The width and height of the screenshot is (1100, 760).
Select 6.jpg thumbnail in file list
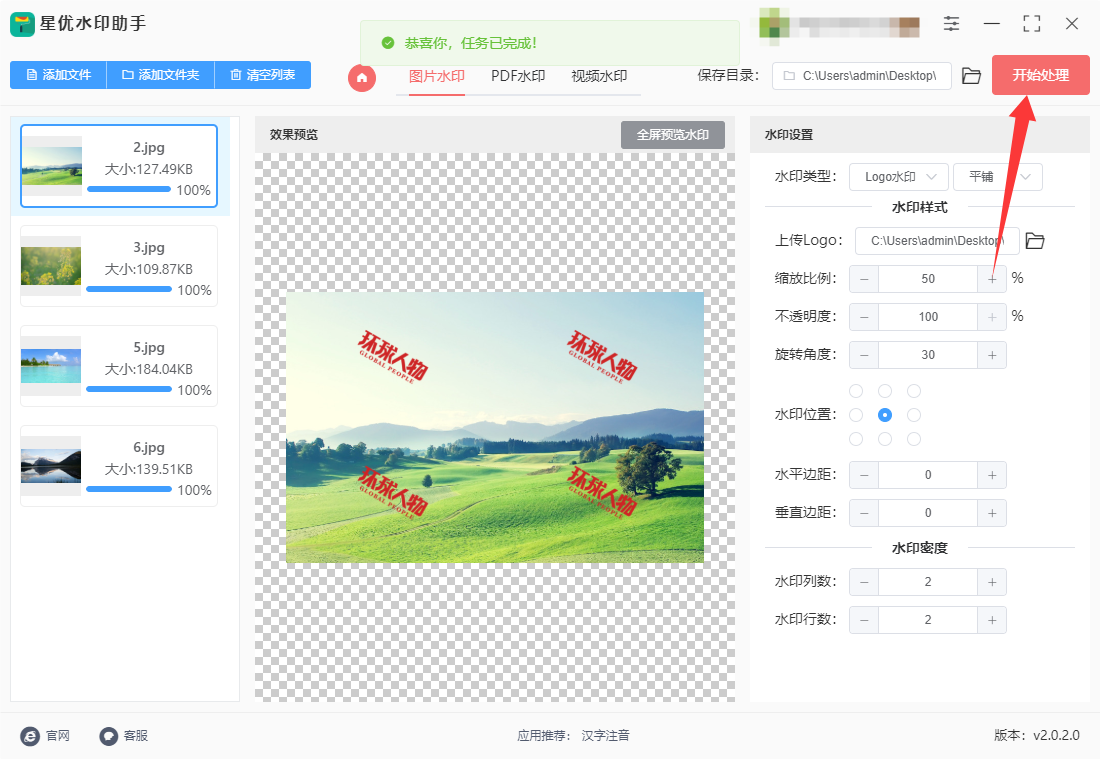pos(51,466)
